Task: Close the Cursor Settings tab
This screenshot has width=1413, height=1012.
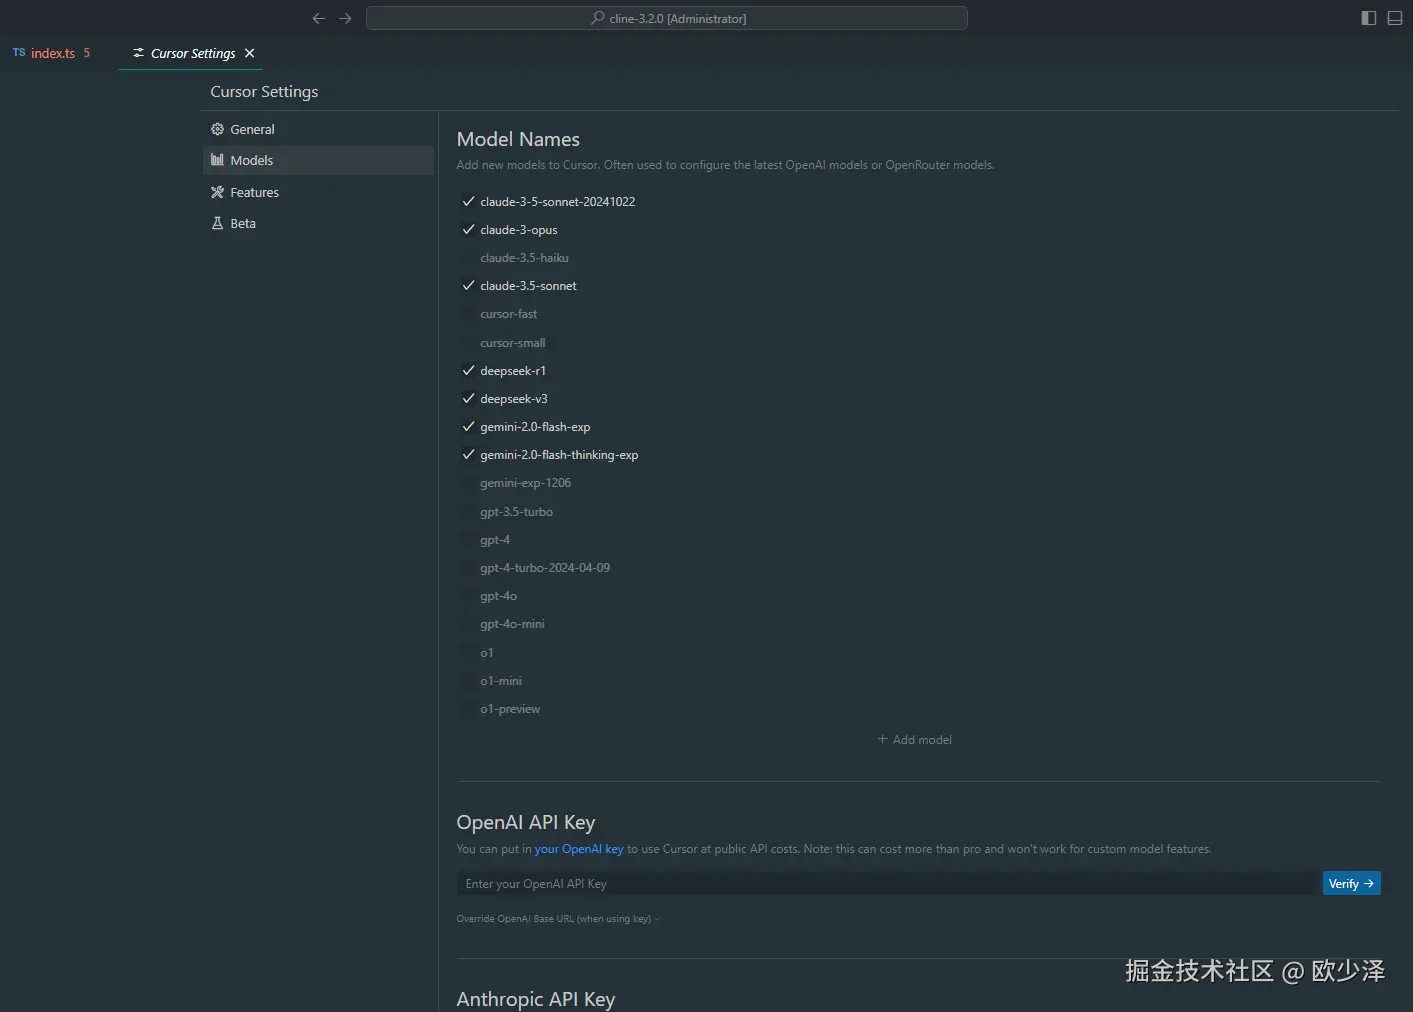Action: (250, 53)
